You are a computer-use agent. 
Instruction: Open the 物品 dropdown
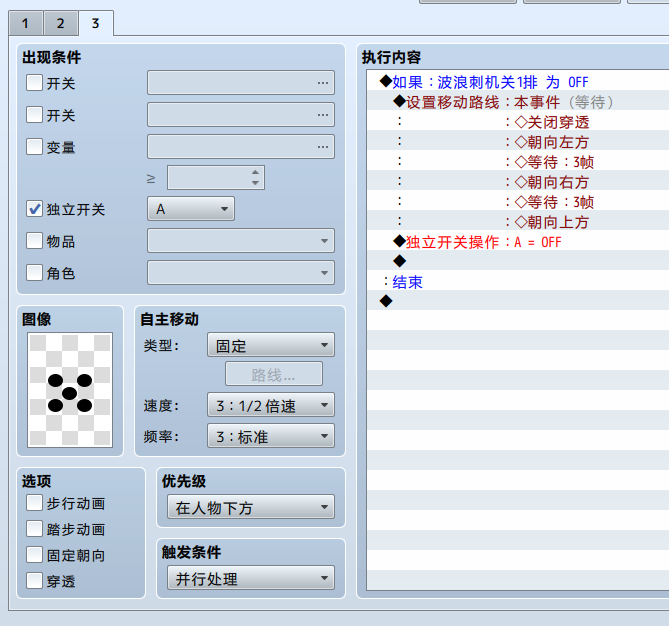coord(241,241)
